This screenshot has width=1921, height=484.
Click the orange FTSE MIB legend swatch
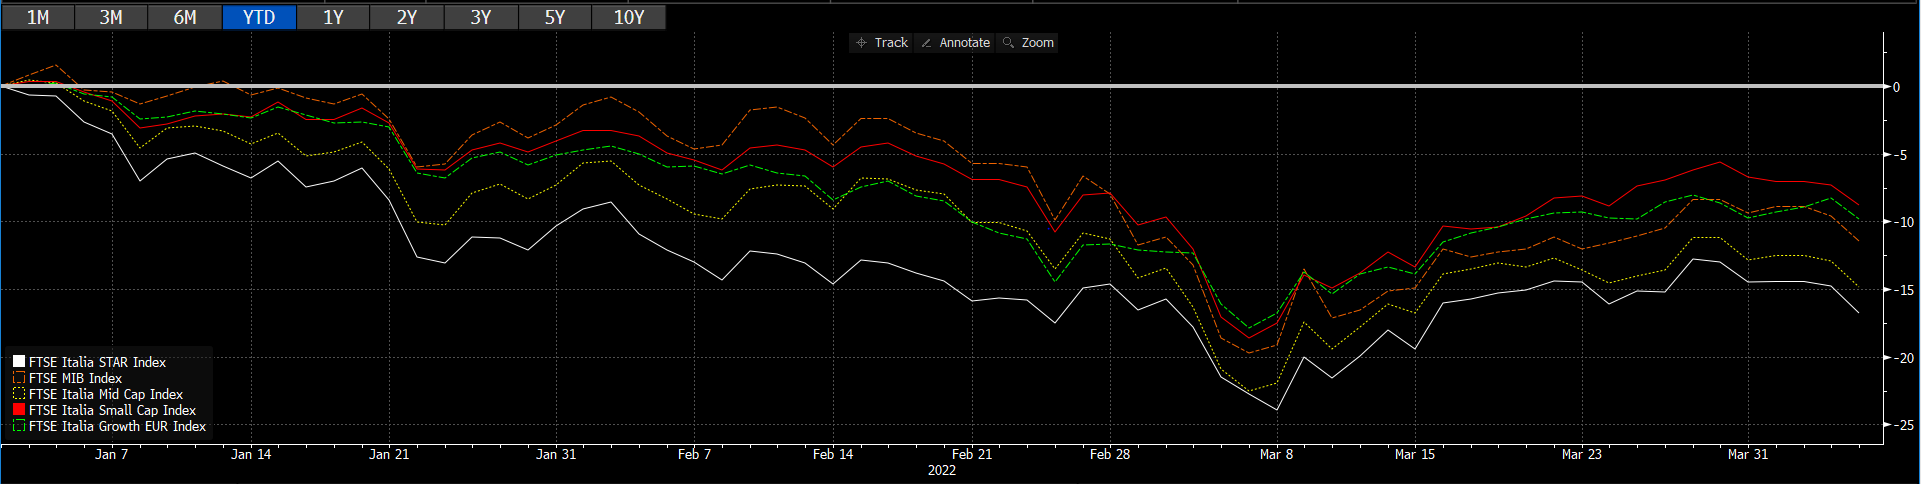click(19, 378)
